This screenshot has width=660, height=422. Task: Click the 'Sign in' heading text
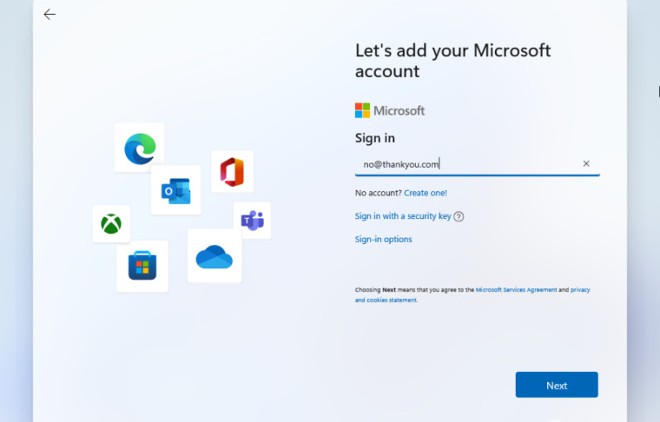click(x=375, y=138)
